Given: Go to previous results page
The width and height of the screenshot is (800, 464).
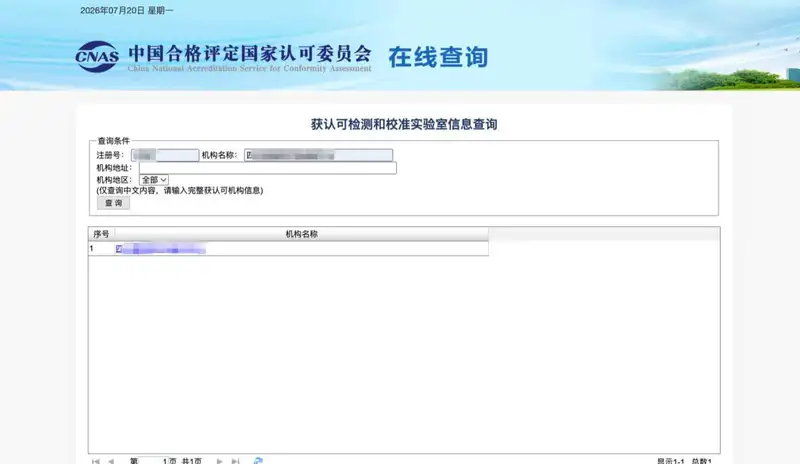Looking at the screenshot, I should point(111,461).
